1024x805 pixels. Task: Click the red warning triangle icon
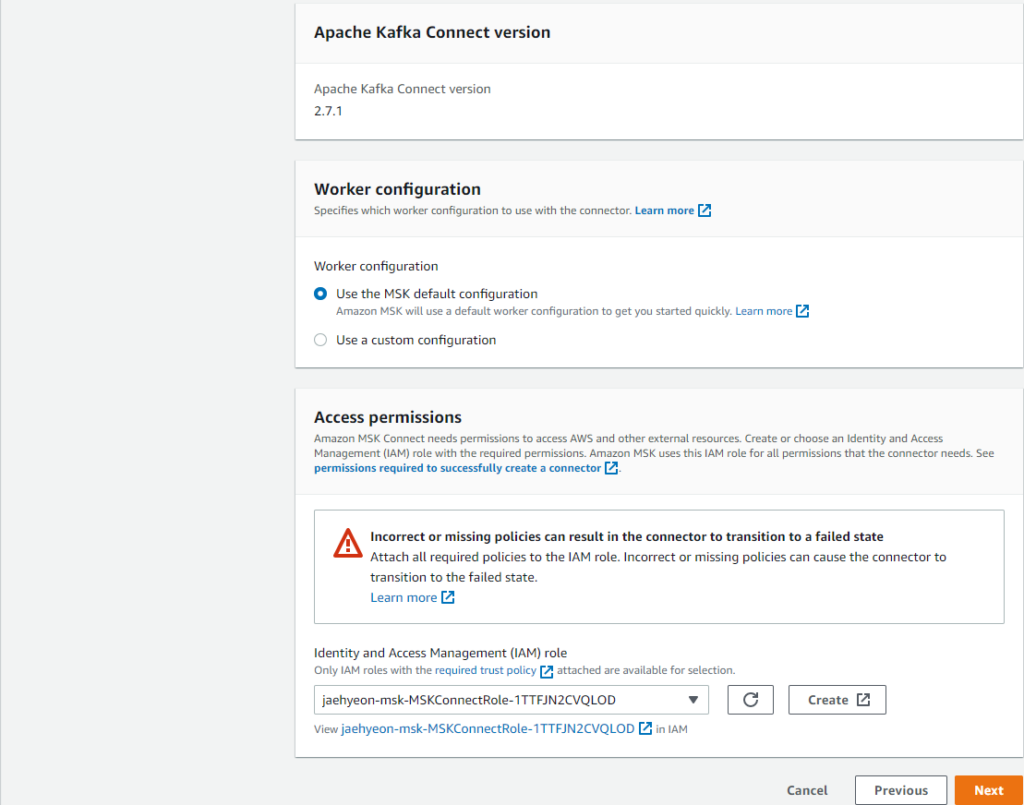pos(346,543)
